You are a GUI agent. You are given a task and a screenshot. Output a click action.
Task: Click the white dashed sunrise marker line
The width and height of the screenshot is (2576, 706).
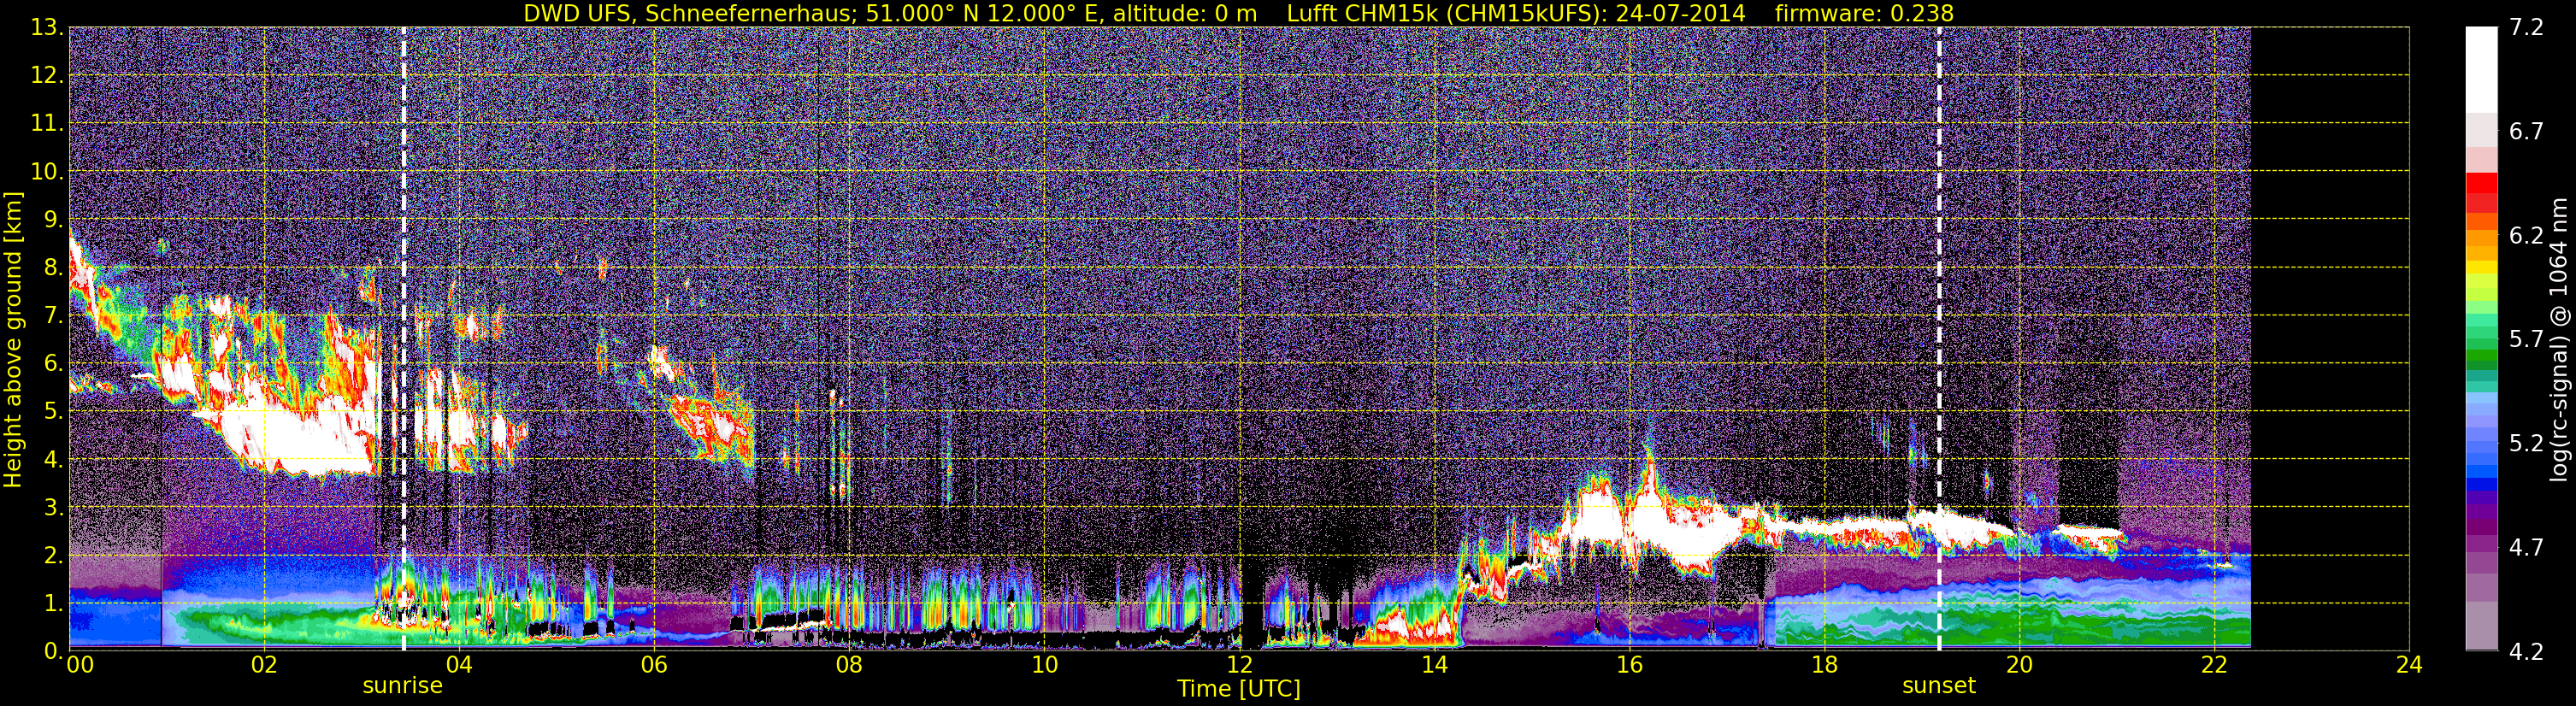[x=404, y=339]
